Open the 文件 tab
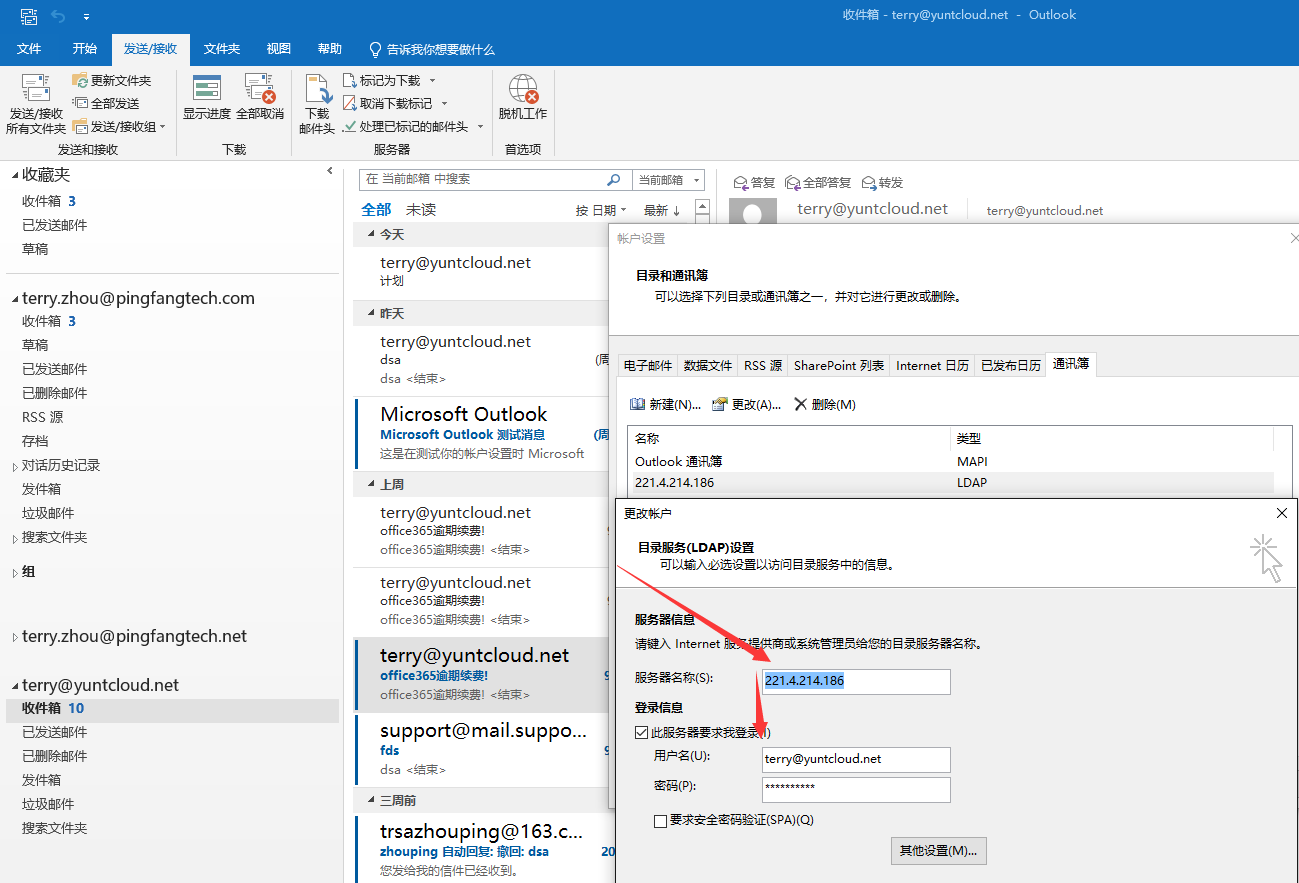This screenshot has width=1299, height=883. click(x=29, y=49)
